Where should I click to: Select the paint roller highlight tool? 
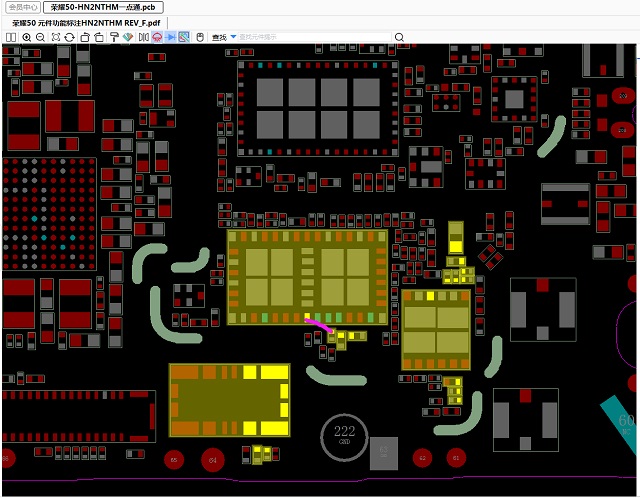[113, 37]
